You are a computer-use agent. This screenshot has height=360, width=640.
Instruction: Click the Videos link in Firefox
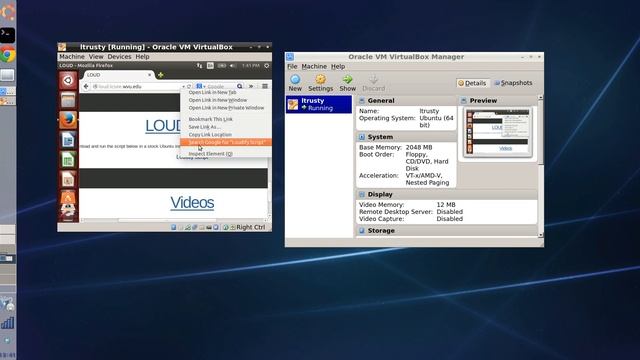[x=192, y=202]
